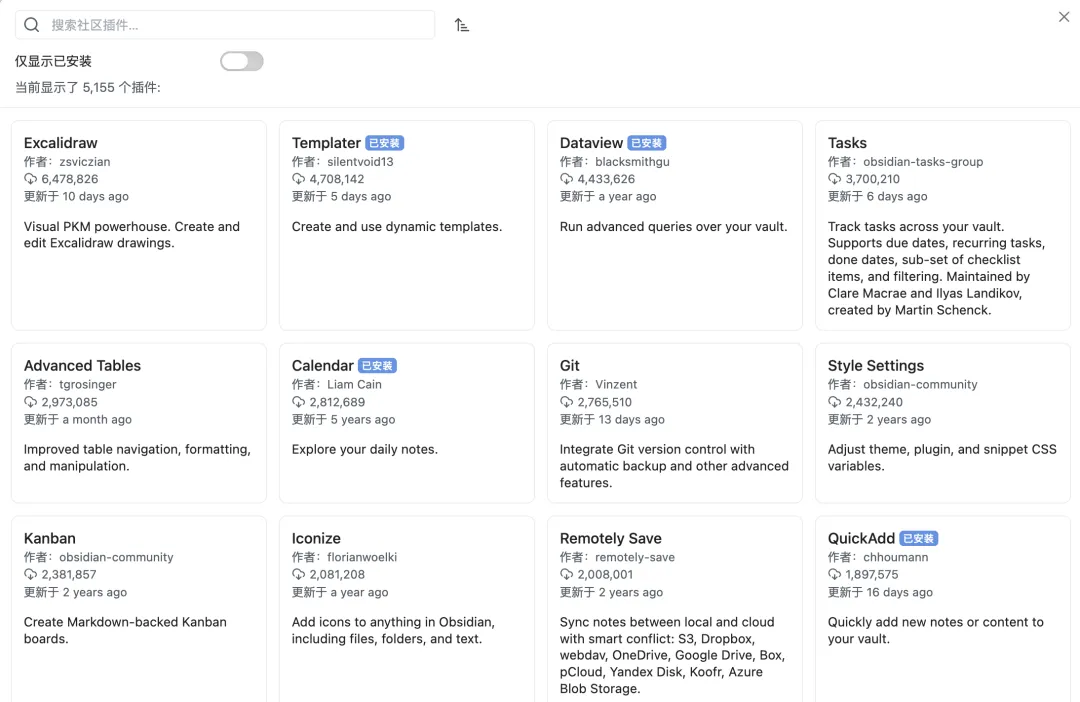Click '更新于 10 days ago' on Excalidraw
1080x702 pixels.
click(76, 196)
